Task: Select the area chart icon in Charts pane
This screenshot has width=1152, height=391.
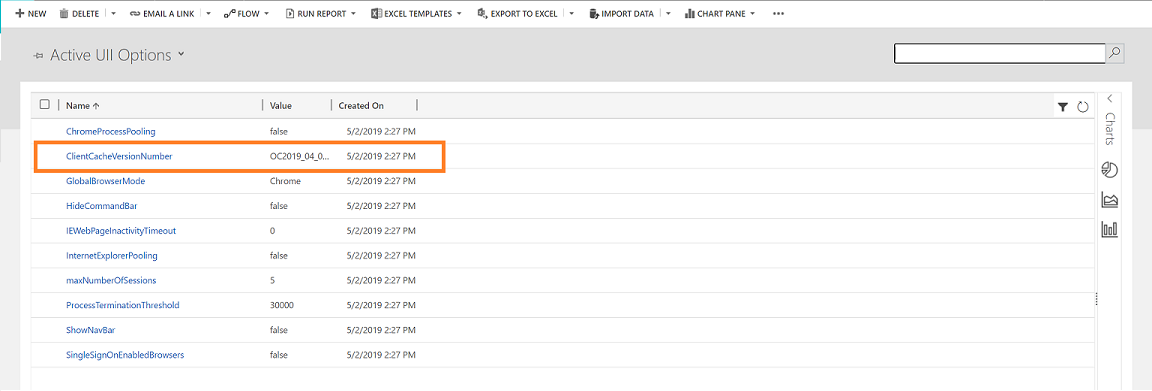Action: (1109, 200)
